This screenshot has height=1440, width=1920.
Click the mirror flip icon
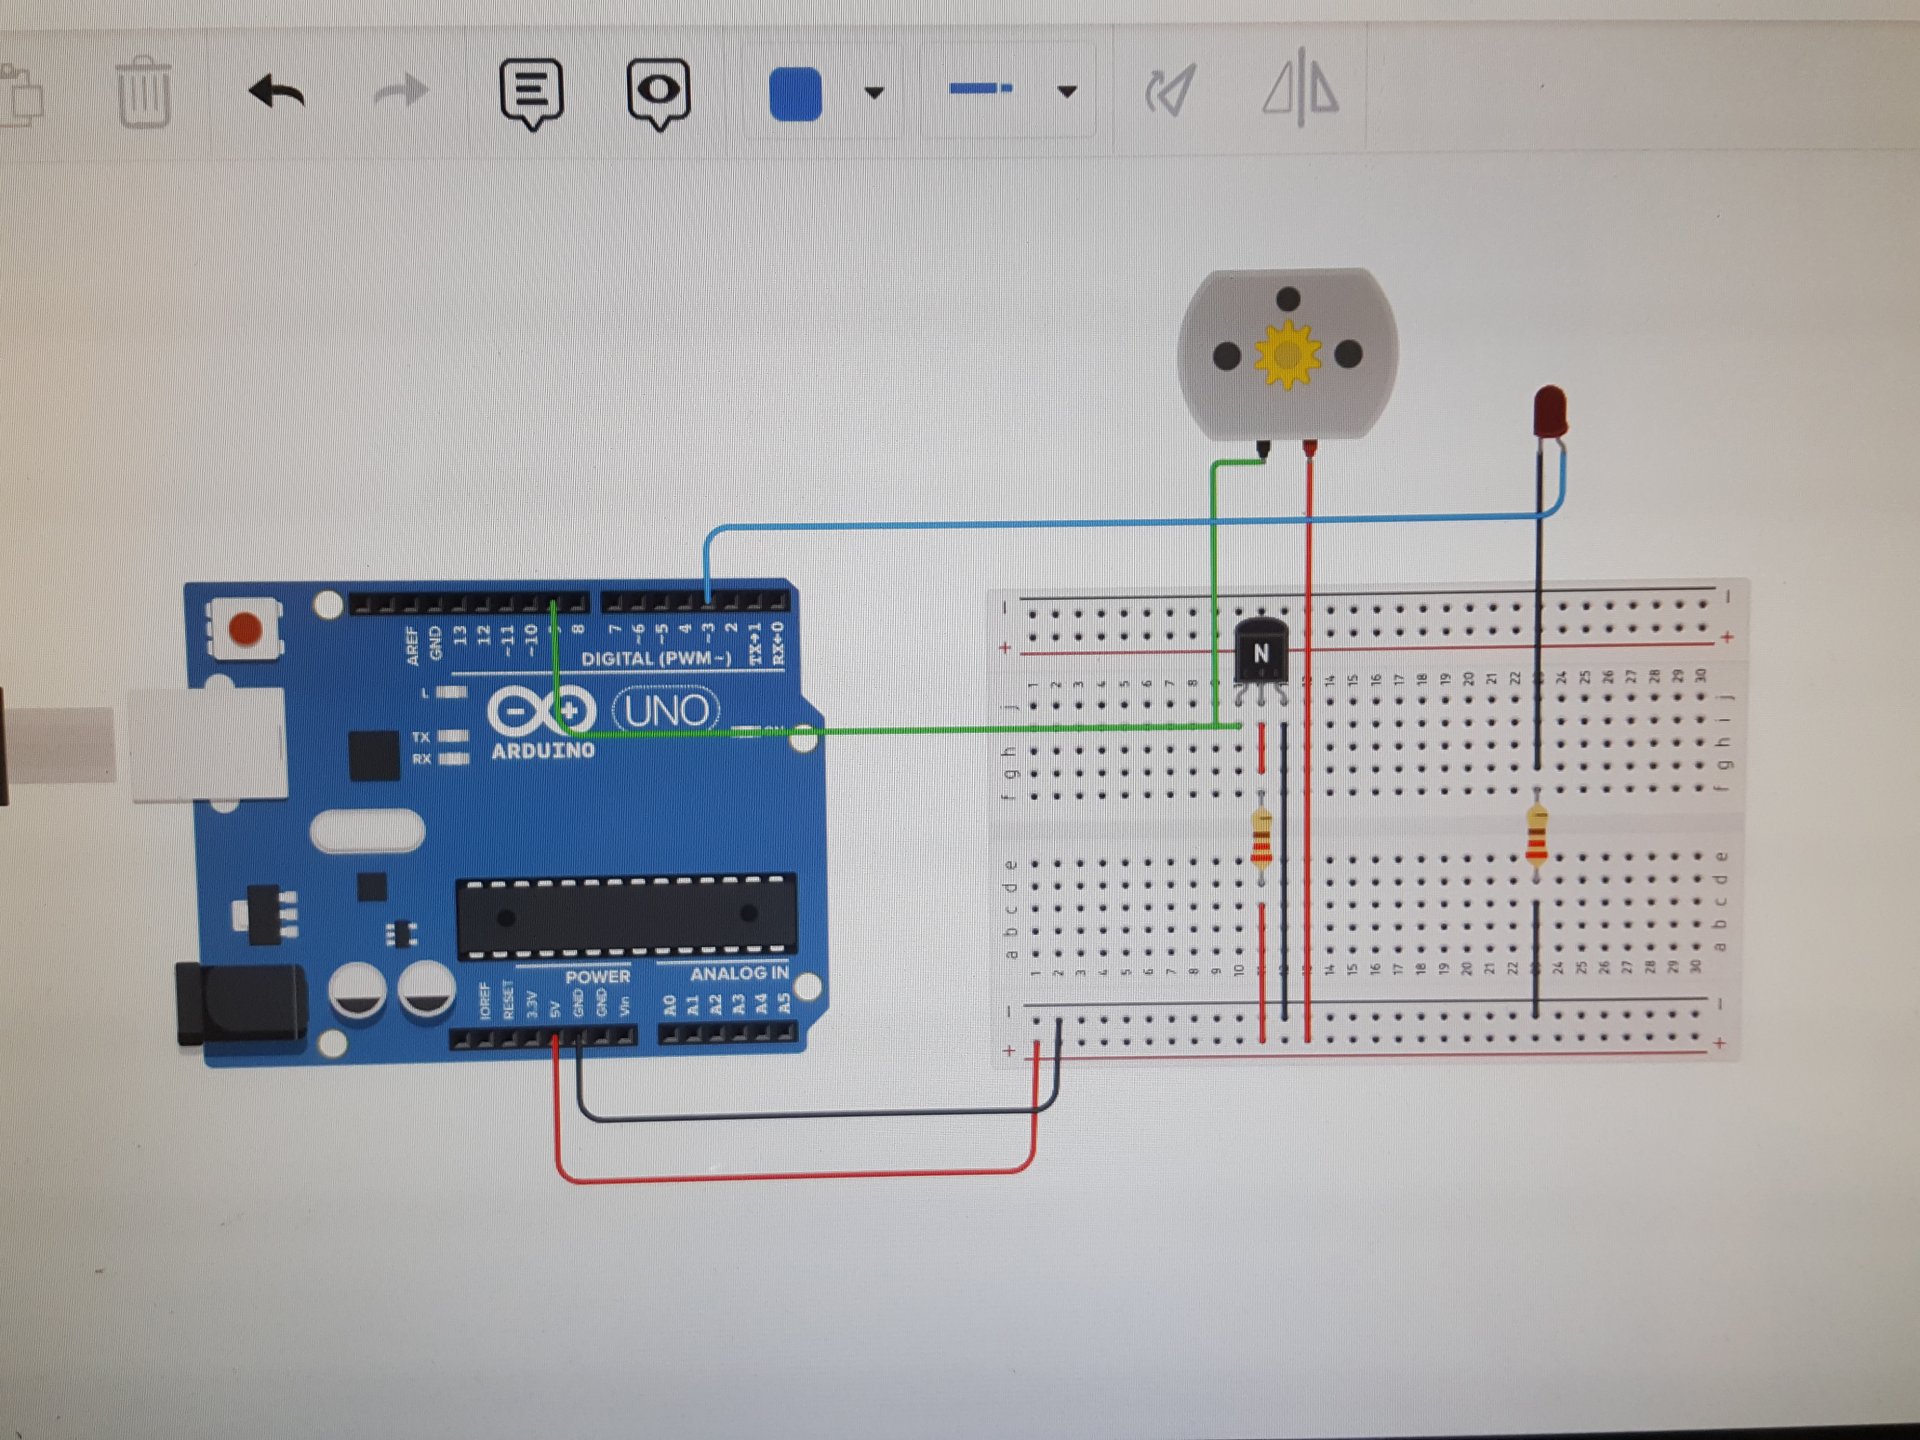click(x=1300, y=90)
